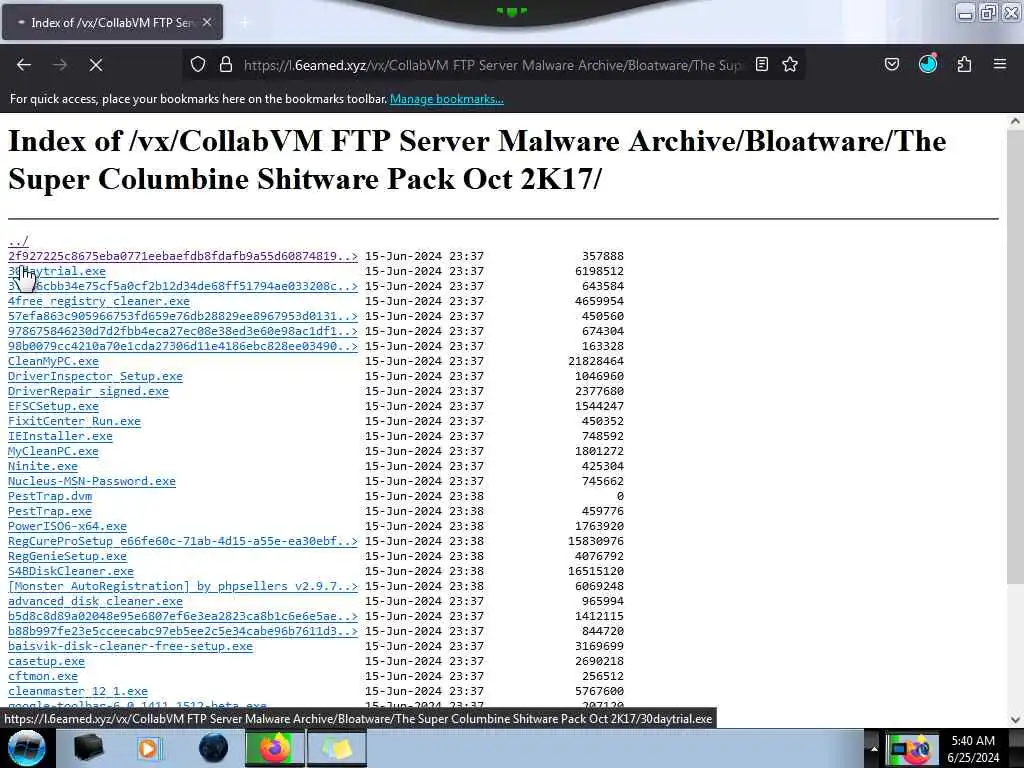Viewport: 1024px width, 768px height.
Task: Click the page vertical scrollbar thumb
Action: (x=1015, y=356)
